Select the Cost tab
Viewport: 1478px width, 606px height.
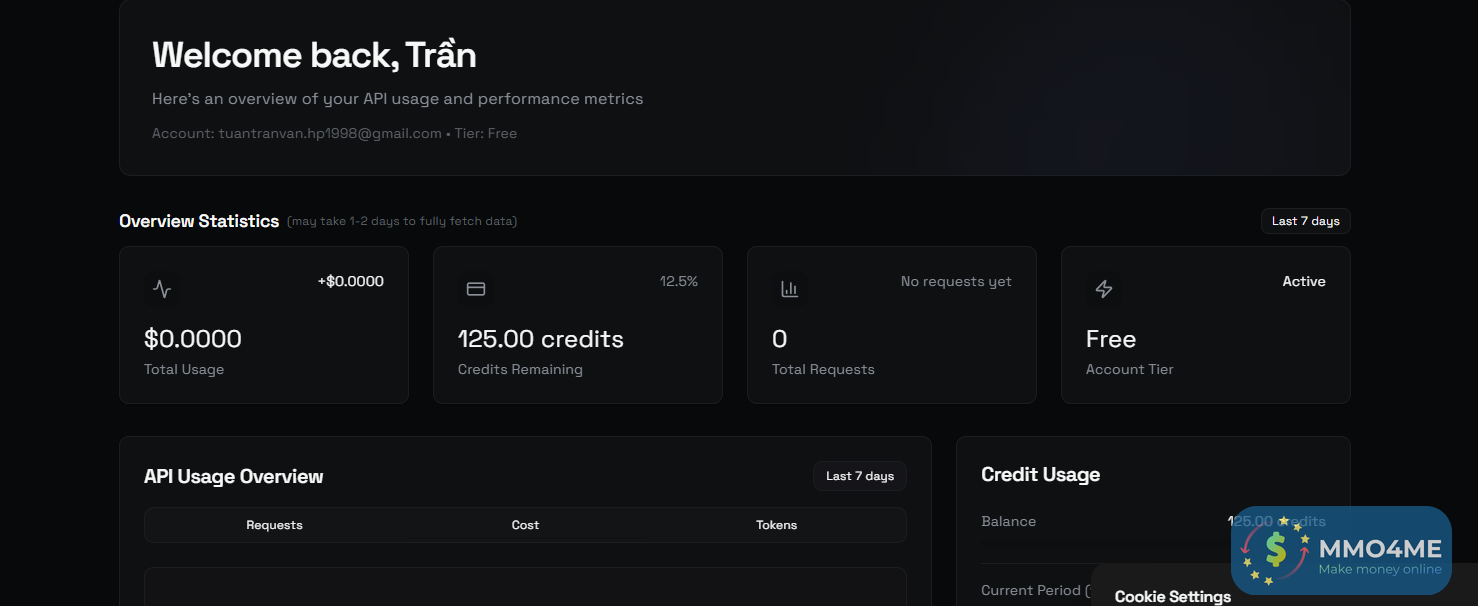[x=525, y=525]
